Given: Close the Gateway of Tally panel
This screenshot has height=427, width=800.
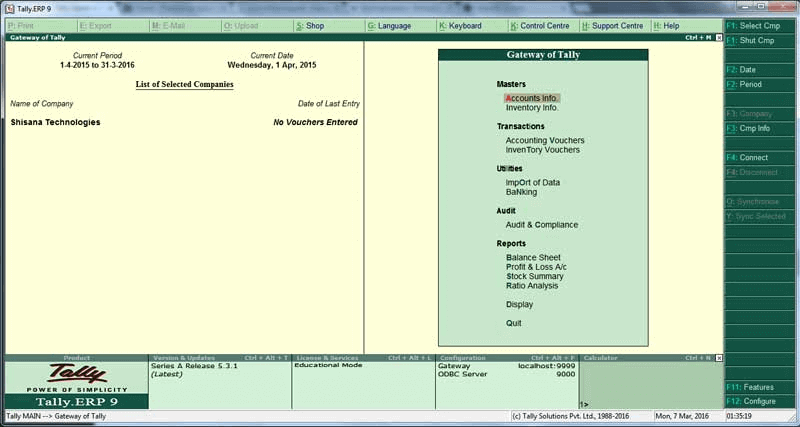Looking at the screenshot, I should [719, 38].
